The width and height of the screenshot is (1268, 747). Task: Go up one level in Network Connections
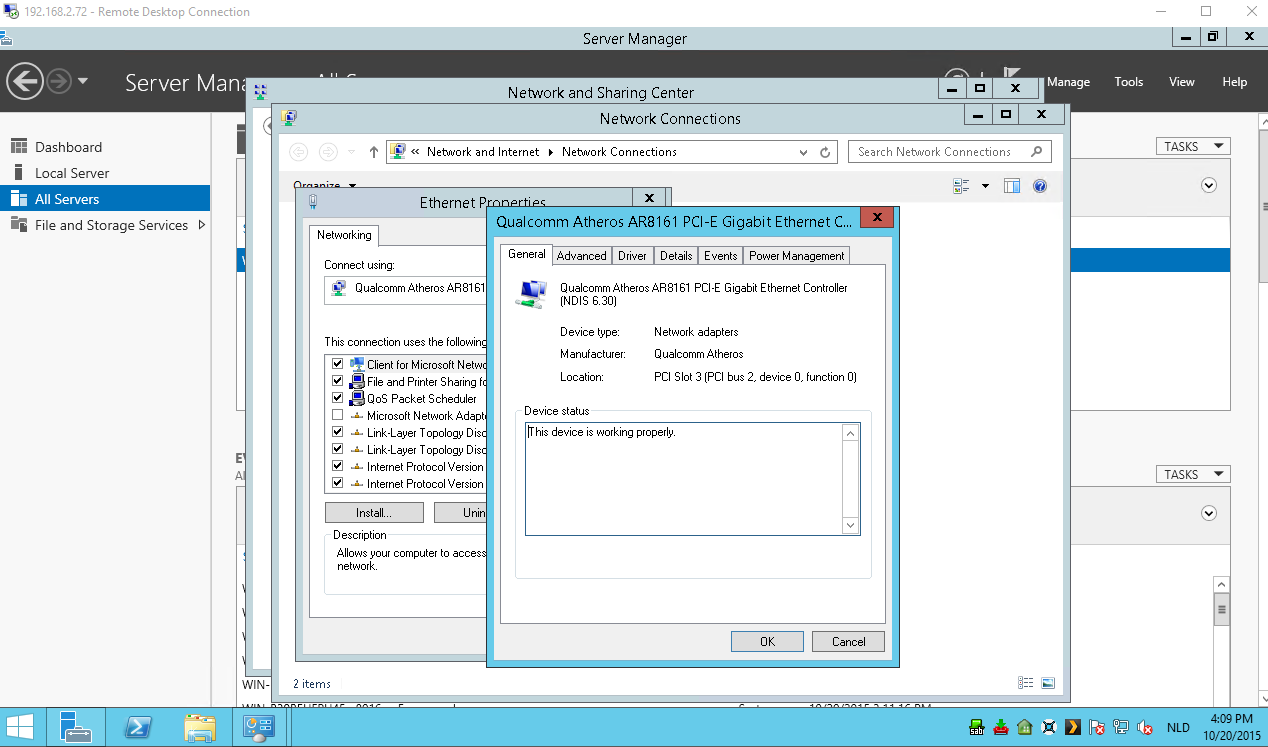tap(373, 152)
